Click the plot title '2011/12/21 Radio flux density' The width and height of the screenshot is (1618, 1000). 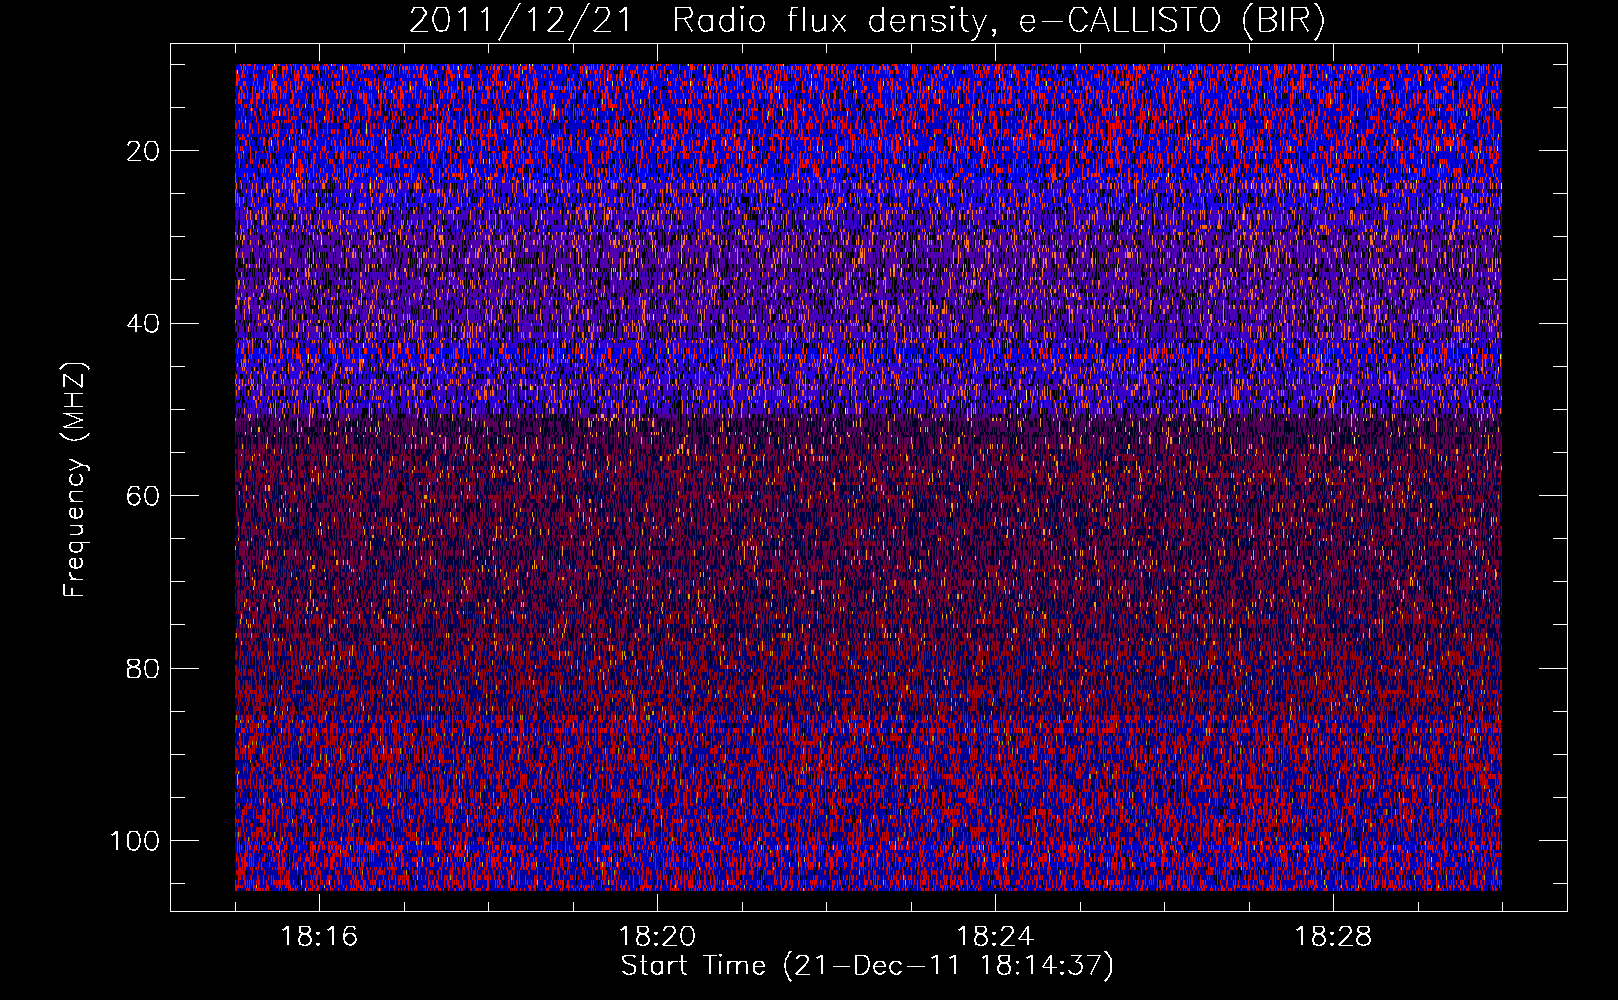(x=867, y=21)
